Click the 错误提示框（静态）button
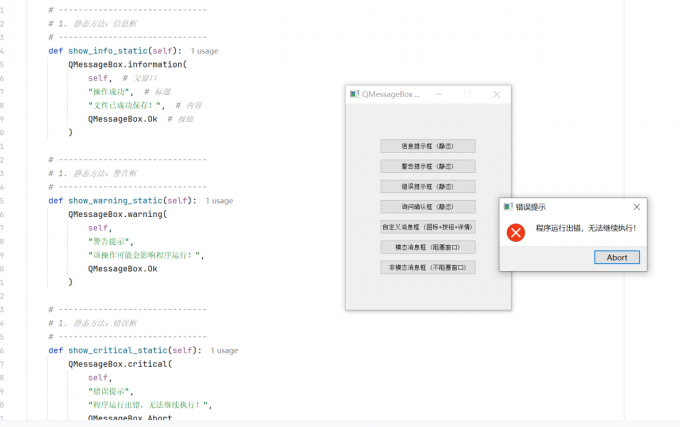Image resolution: width=680 pixels, height=427 pixels. click(428, 186)
